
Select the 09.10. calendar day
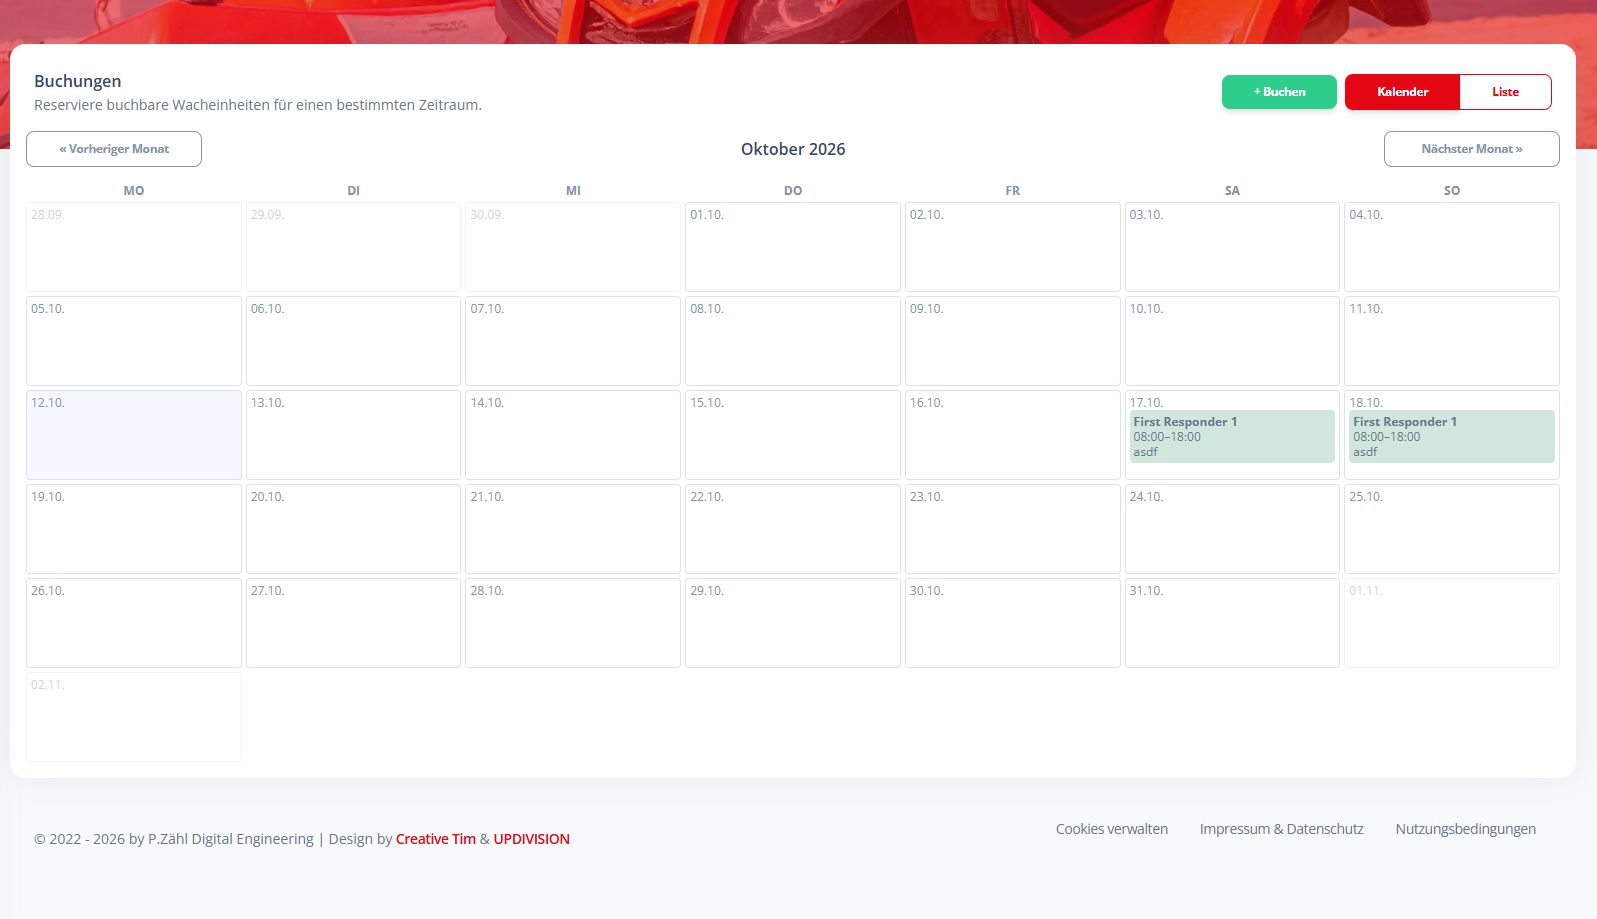(x=1013, y=341)
